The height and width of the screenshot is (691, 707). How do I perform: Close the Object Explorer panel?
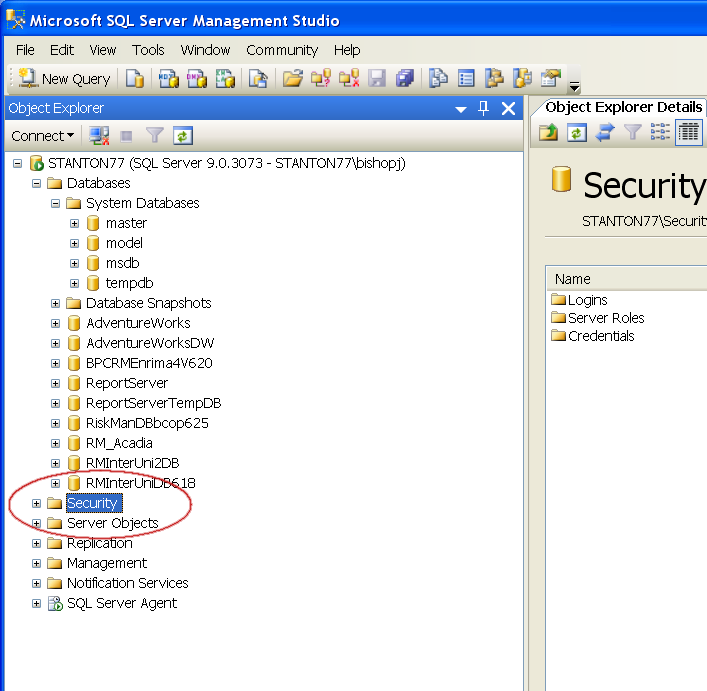508,108
